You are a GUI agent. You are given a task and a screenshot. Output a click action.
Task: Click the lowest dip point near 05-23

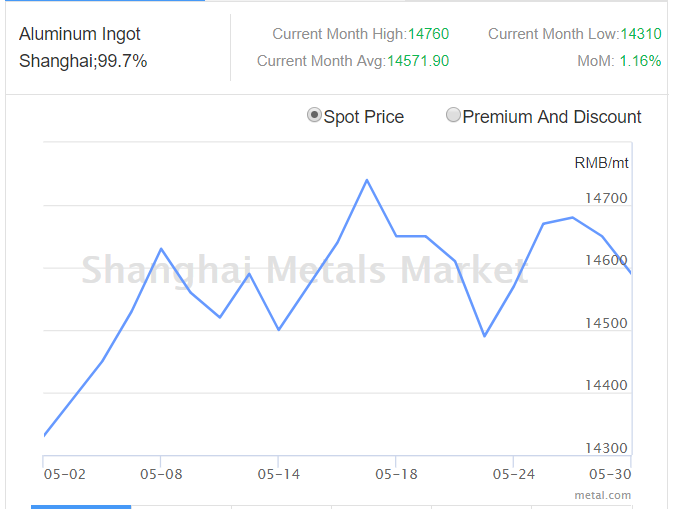coord(484,336)
